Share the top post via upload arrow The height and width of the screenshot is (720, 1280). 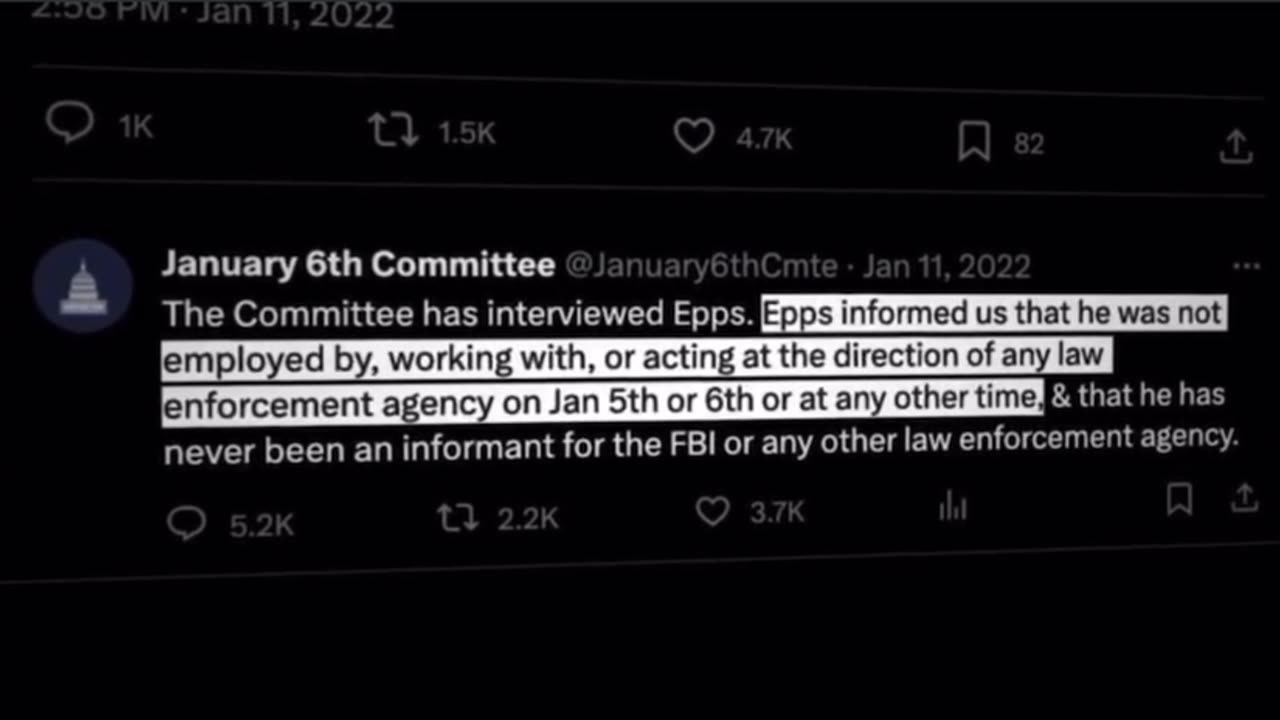tap(1236, 146)
